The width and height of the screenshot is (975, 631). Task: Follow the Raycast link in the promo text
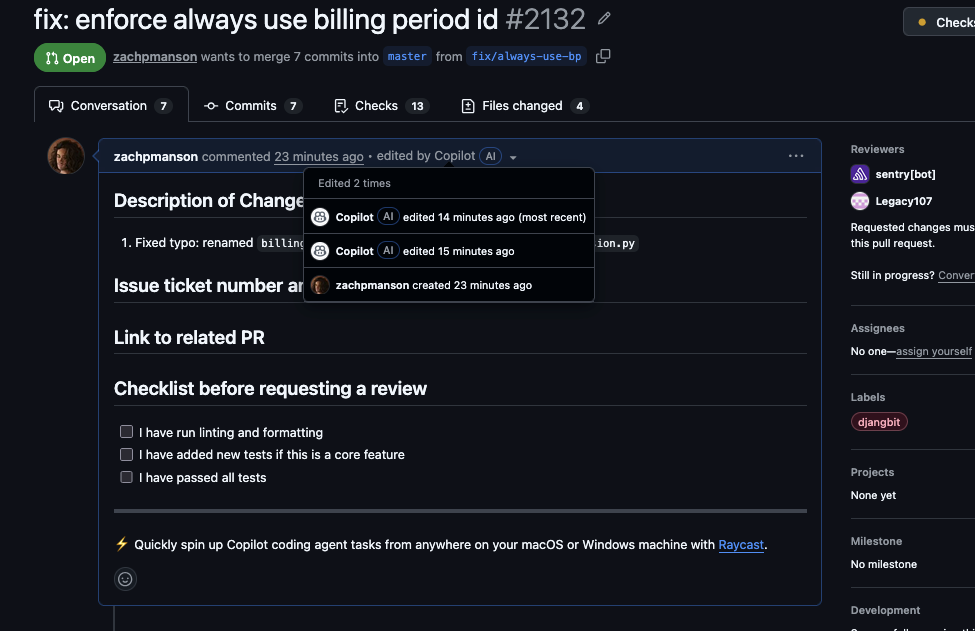pos(740,544)
